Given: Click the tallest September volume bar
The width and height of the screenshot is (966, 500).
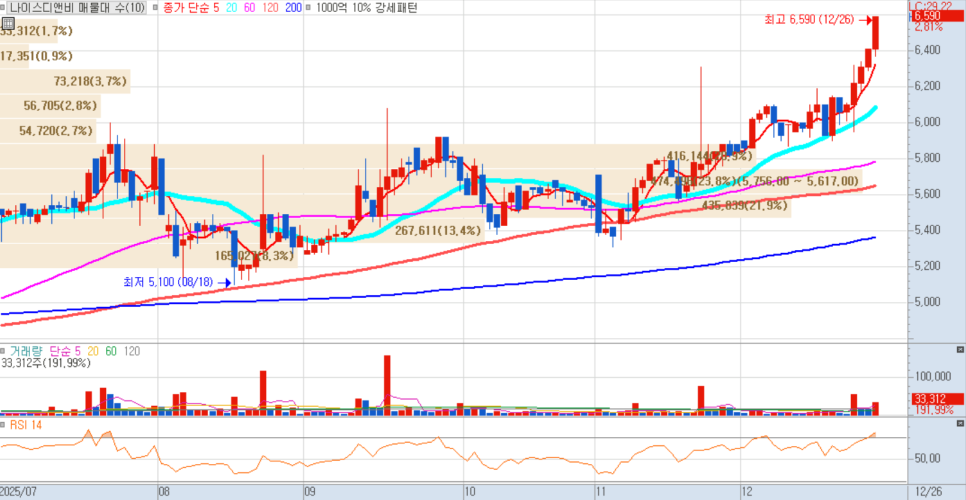Looking at the screenshot, I should pos(387,385).
